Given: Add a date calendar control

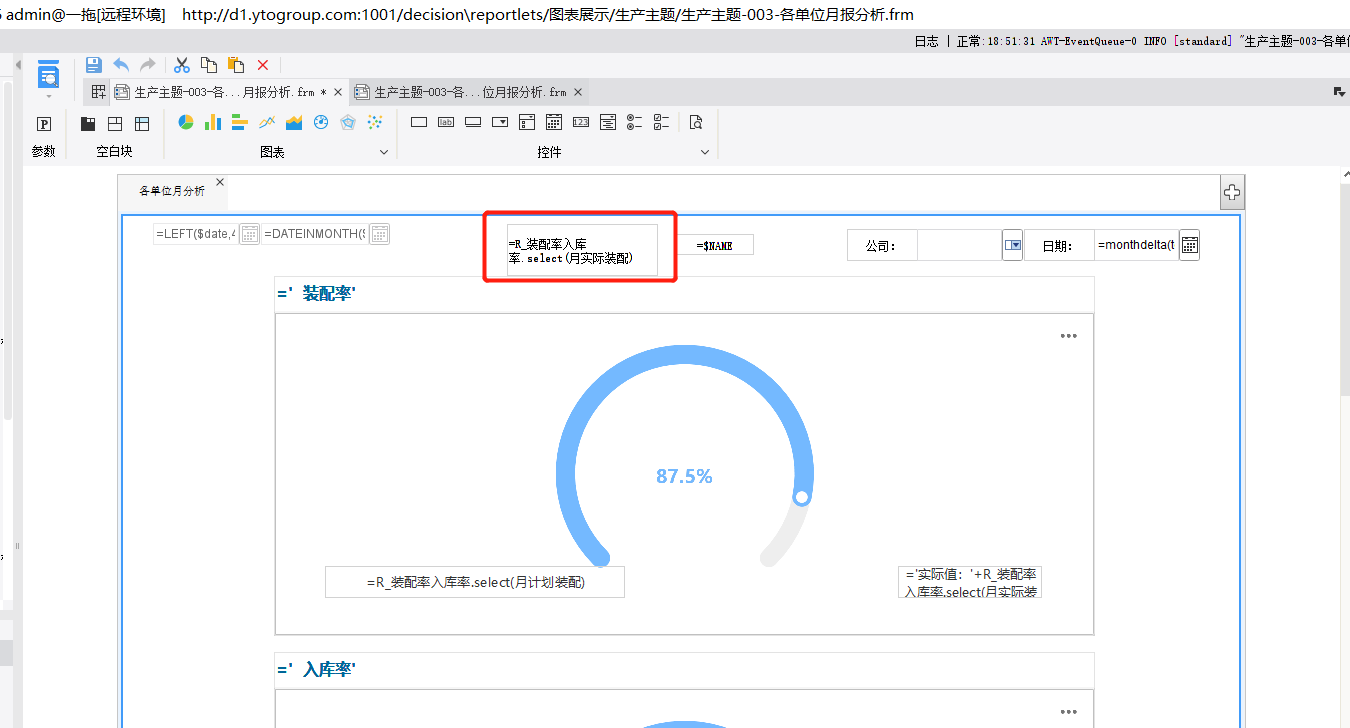Looking at the screenshot, I should click(554, 122).
